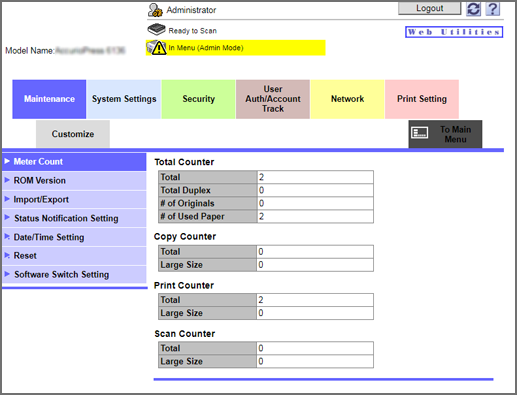The image size is (517, 395).
Task: Select the User Auth/Account Track tab
Action: 273,99
